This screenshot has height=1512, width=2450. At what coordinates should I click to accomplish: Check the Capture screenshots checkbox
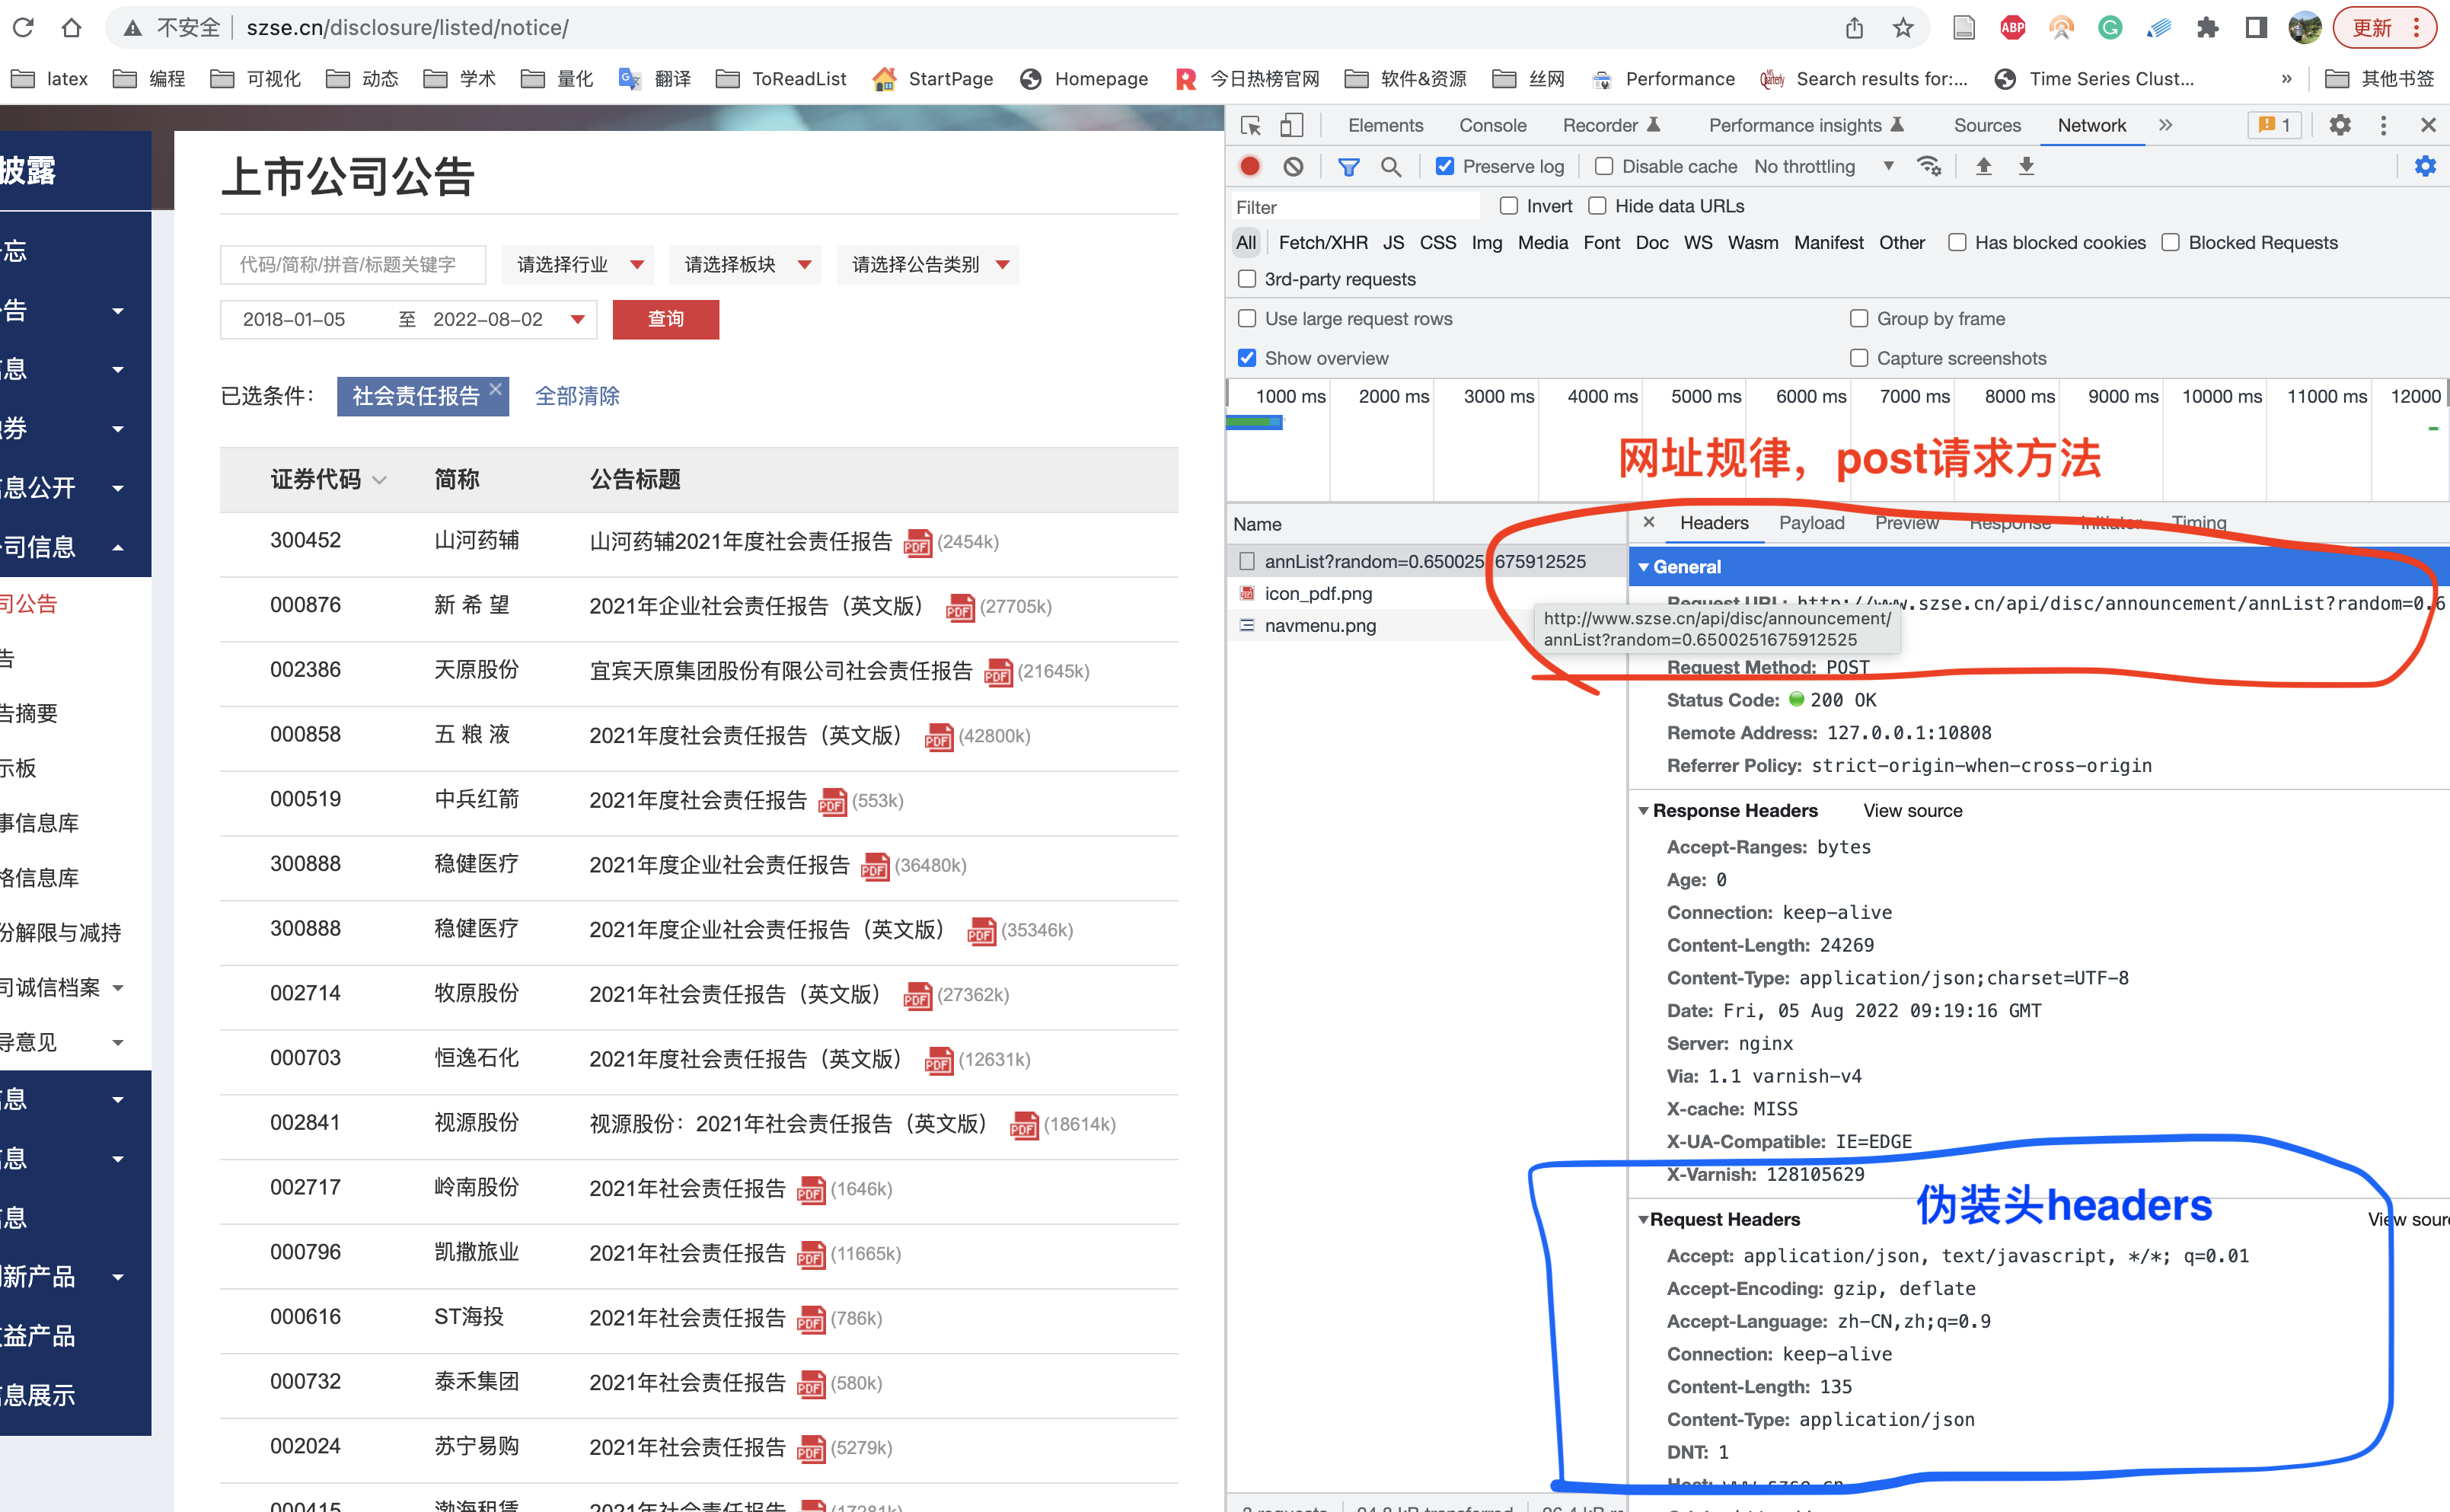(x=1859, y=358)
